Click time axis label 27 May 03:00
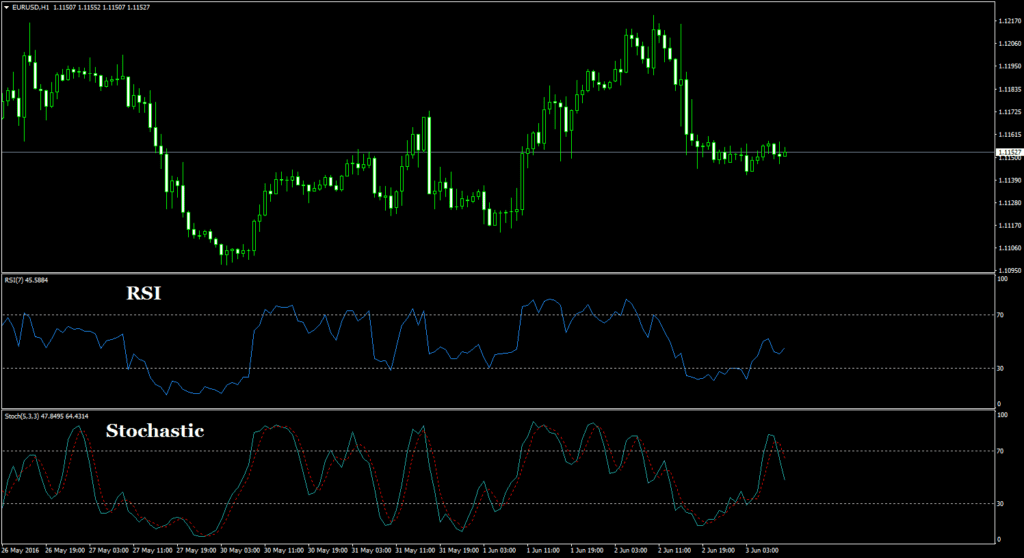1024x558 pixels. pos(108,550)
